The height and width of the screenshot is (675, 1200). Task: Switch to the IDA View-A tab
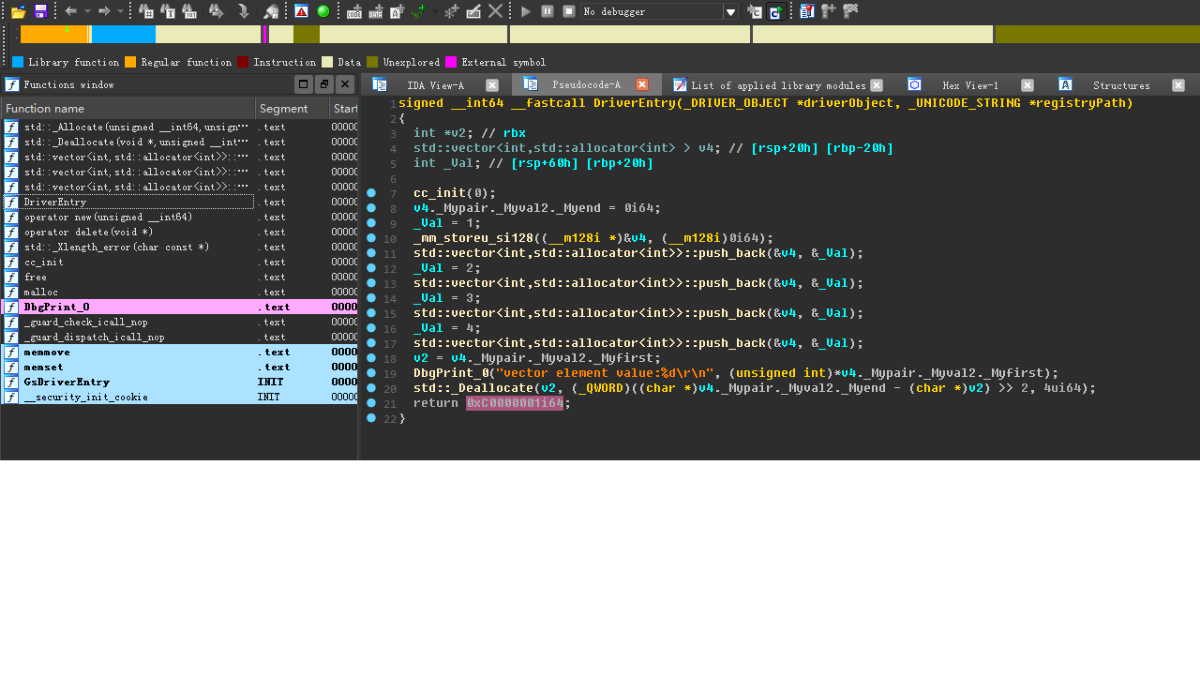[x=435, y=85]
